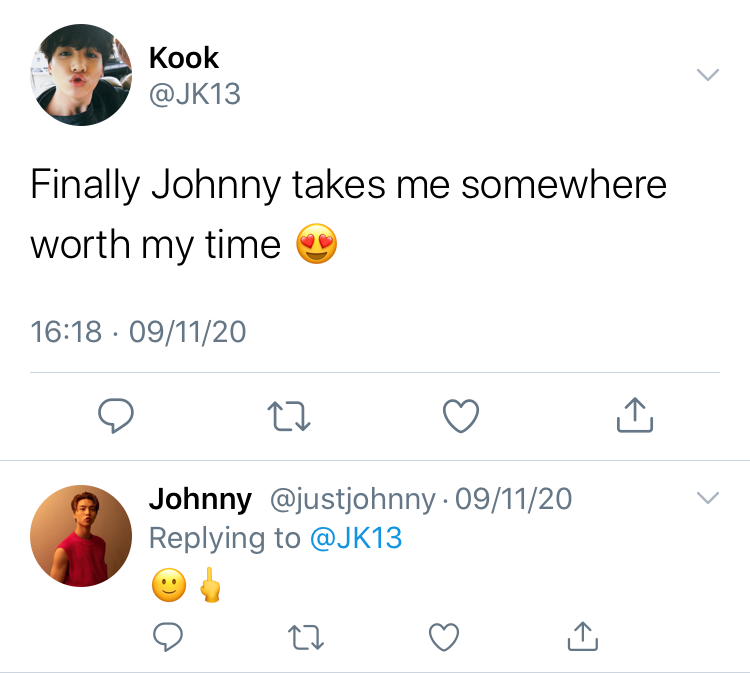Retweet Kook's tweet about Johnny
The height and width of the screenshot is (673, 750).
tap(289, 416)
